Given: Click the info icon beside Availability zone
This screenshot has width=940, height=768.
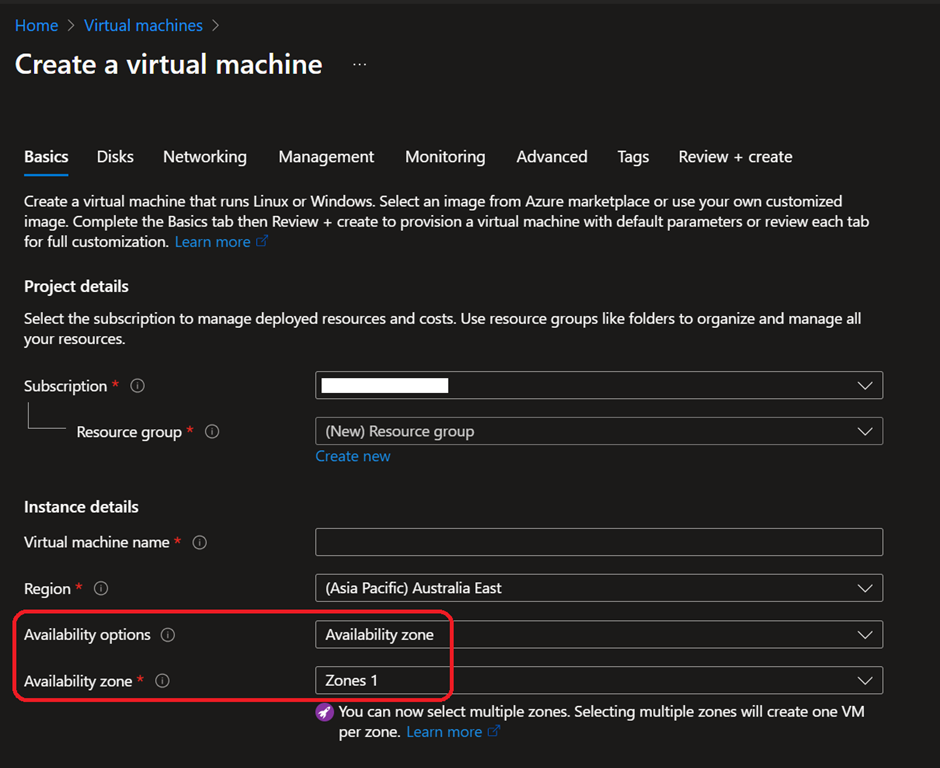Looking at the screenshot, I should point(163,681).
